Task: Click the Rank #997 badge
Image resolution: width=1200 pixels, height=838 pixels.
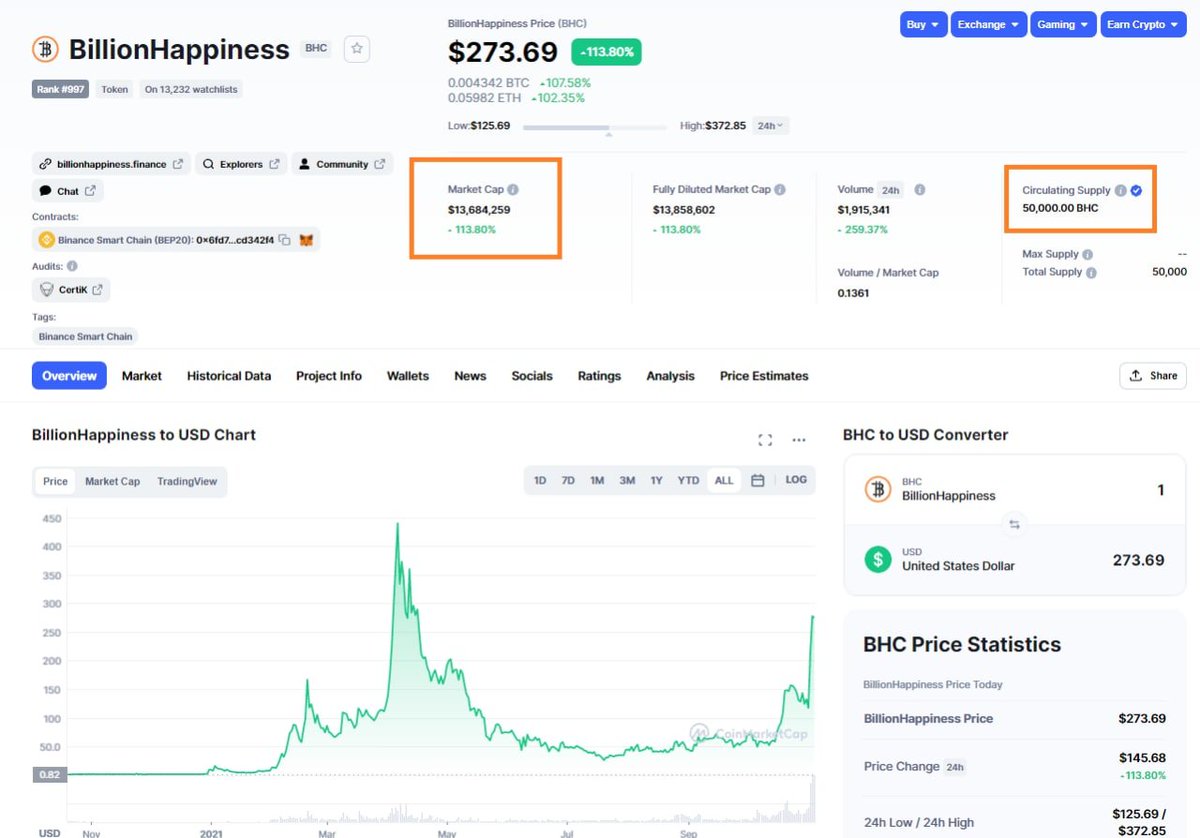Action: pyautogui.click(x=60, y=89)
